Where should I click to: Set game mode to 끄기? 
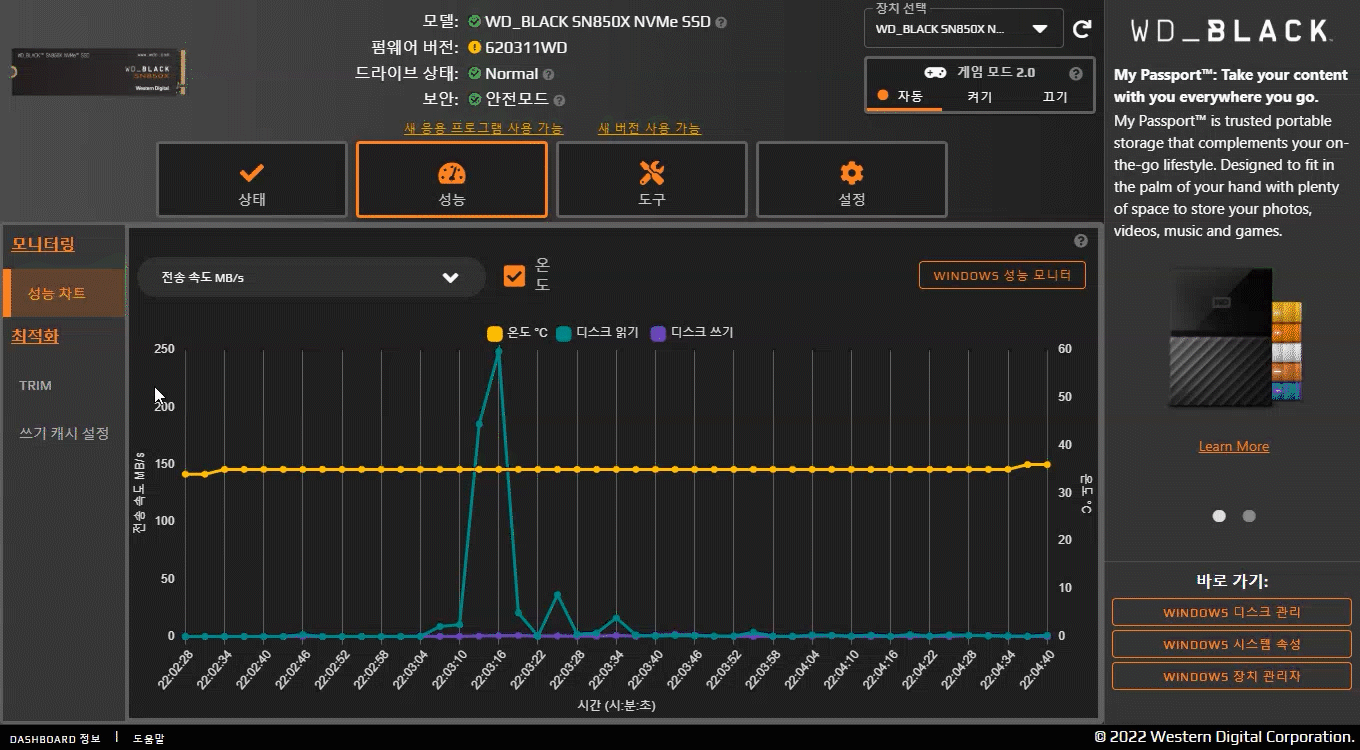pos(1055,97)
